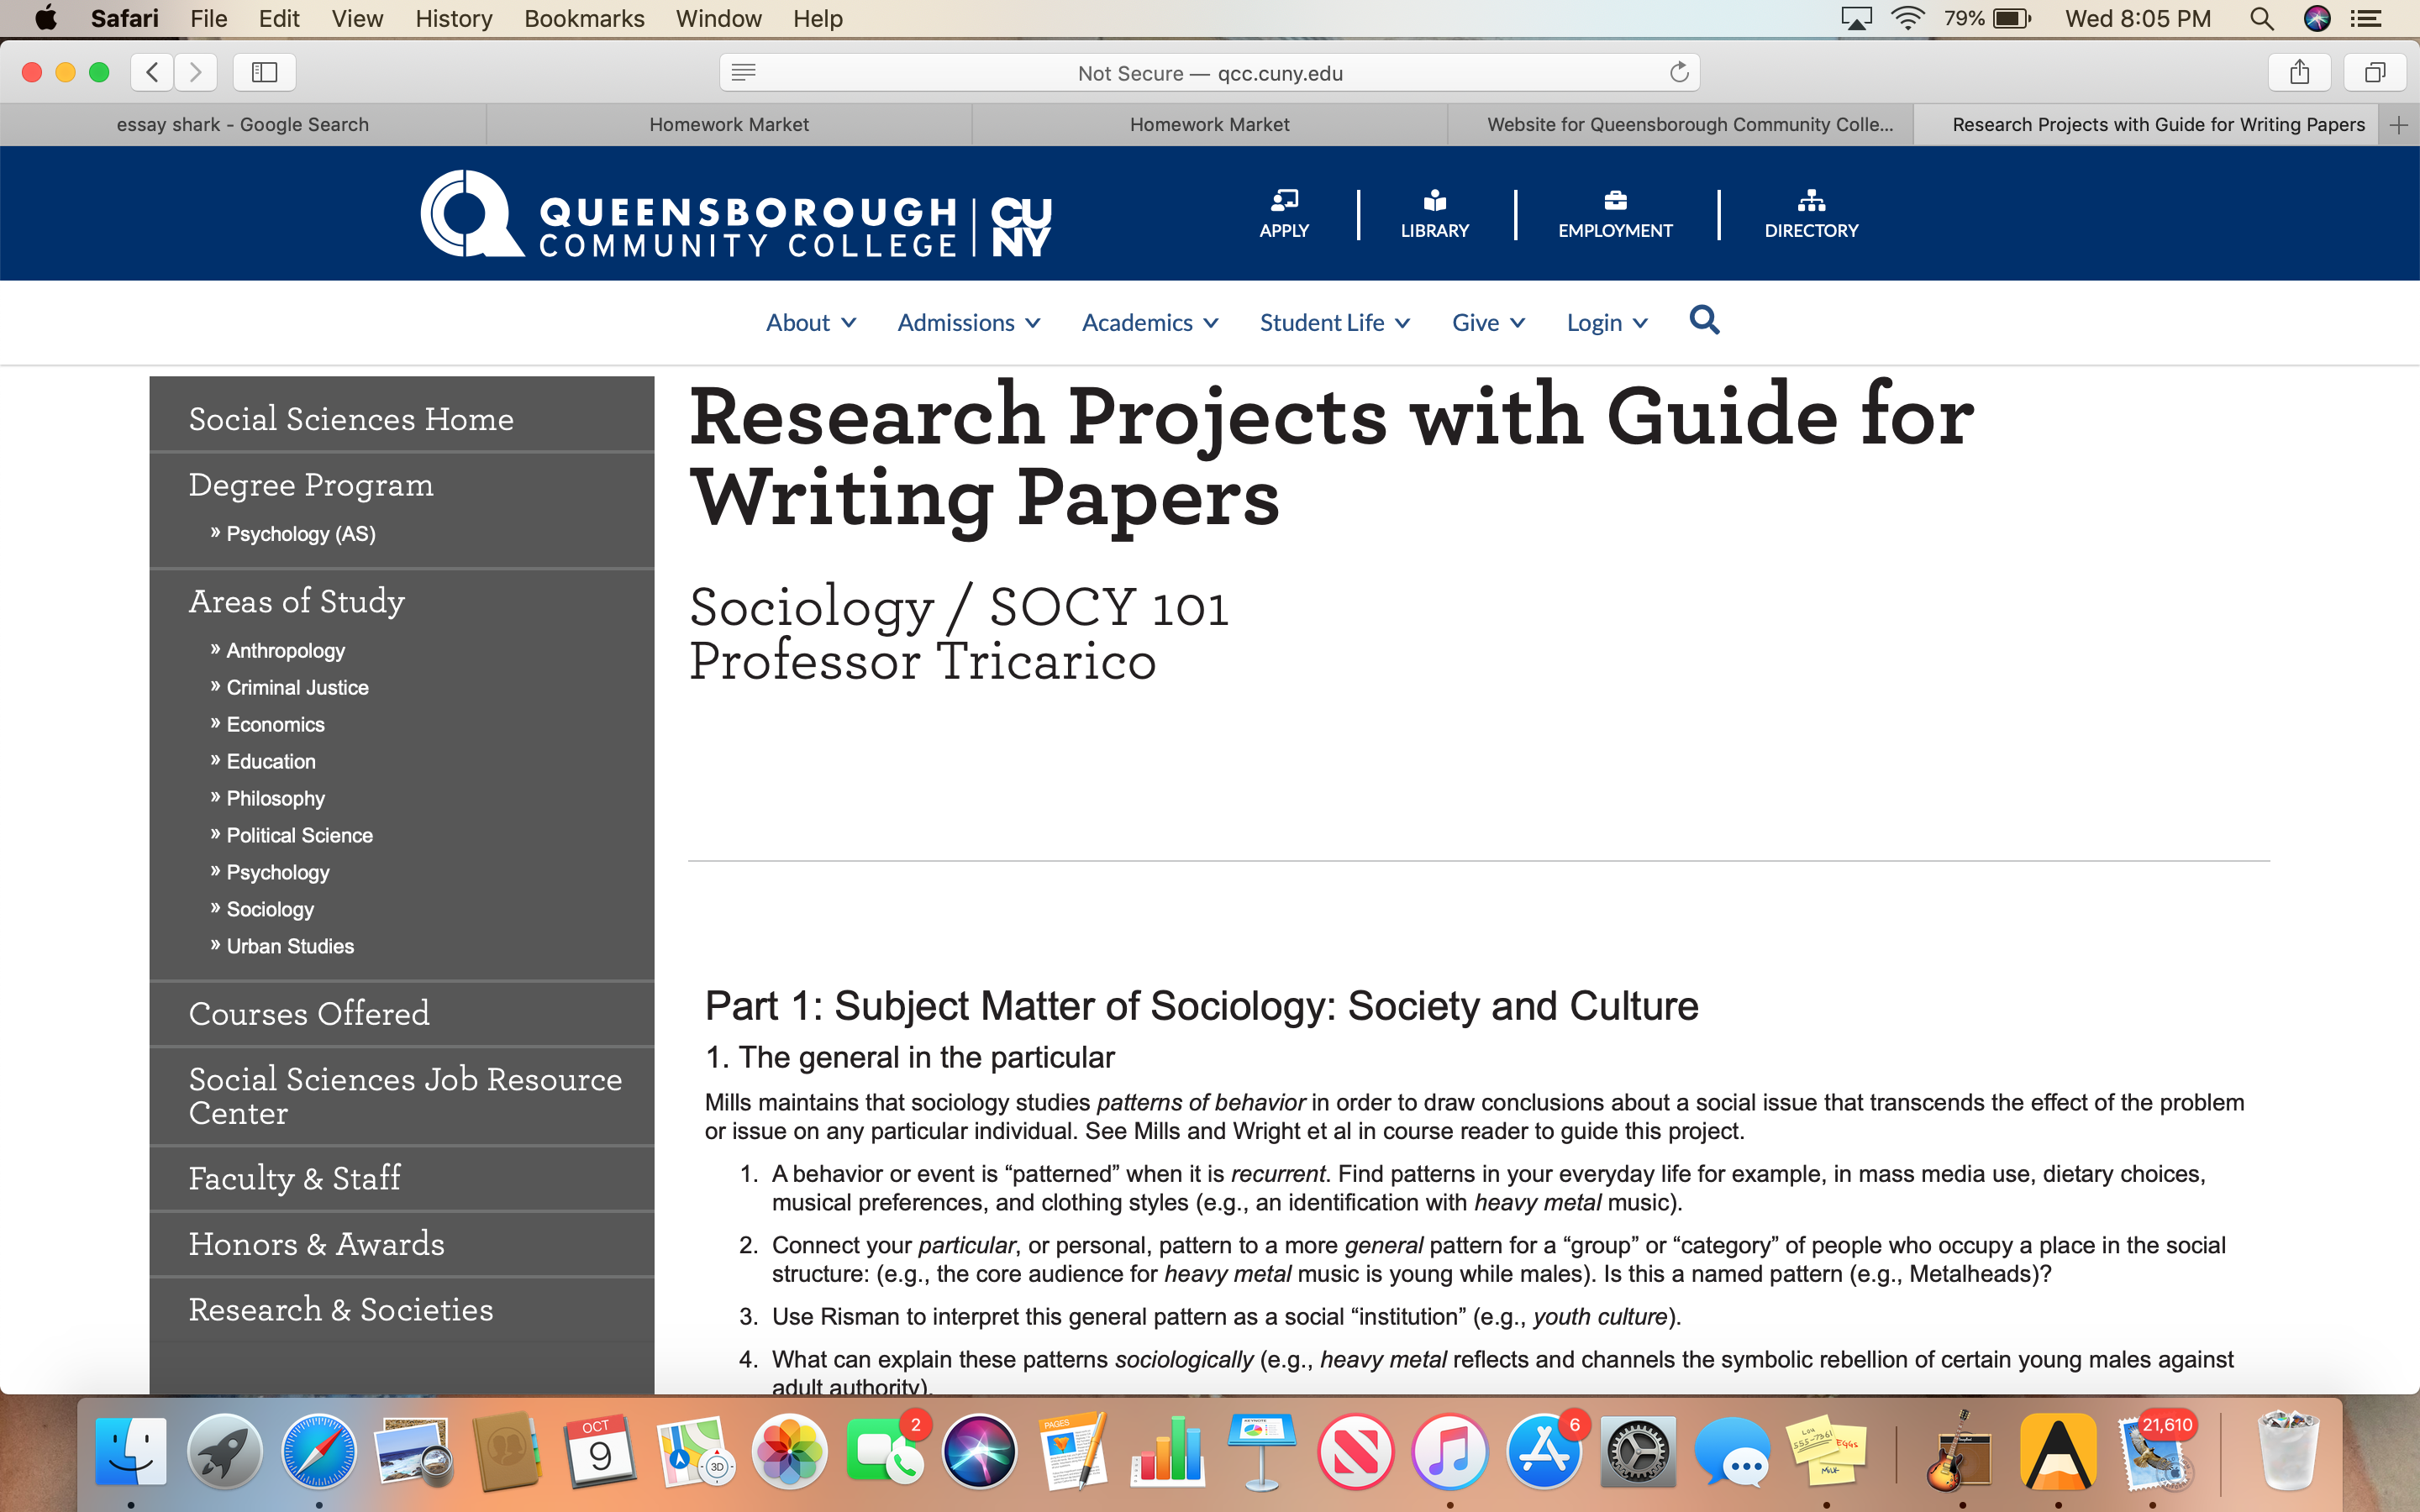Expand the Academics dropdown menu
This screenshot has height=1512, width=2420.
coord(1150,322)
